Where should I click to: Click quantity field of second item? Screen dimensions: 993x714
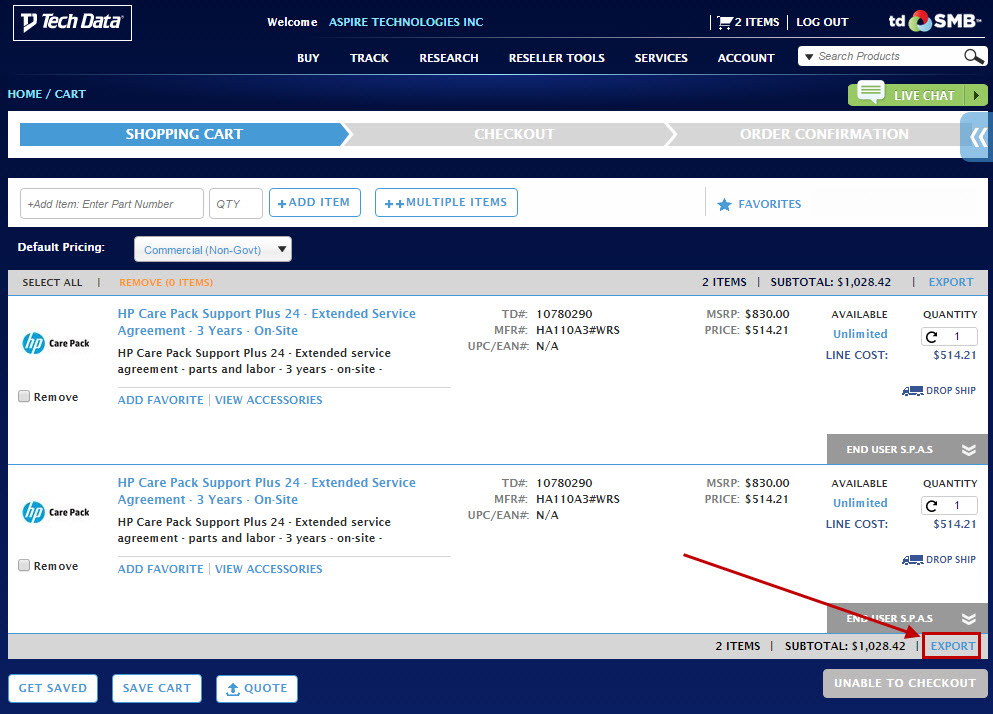tap(958, 506)
